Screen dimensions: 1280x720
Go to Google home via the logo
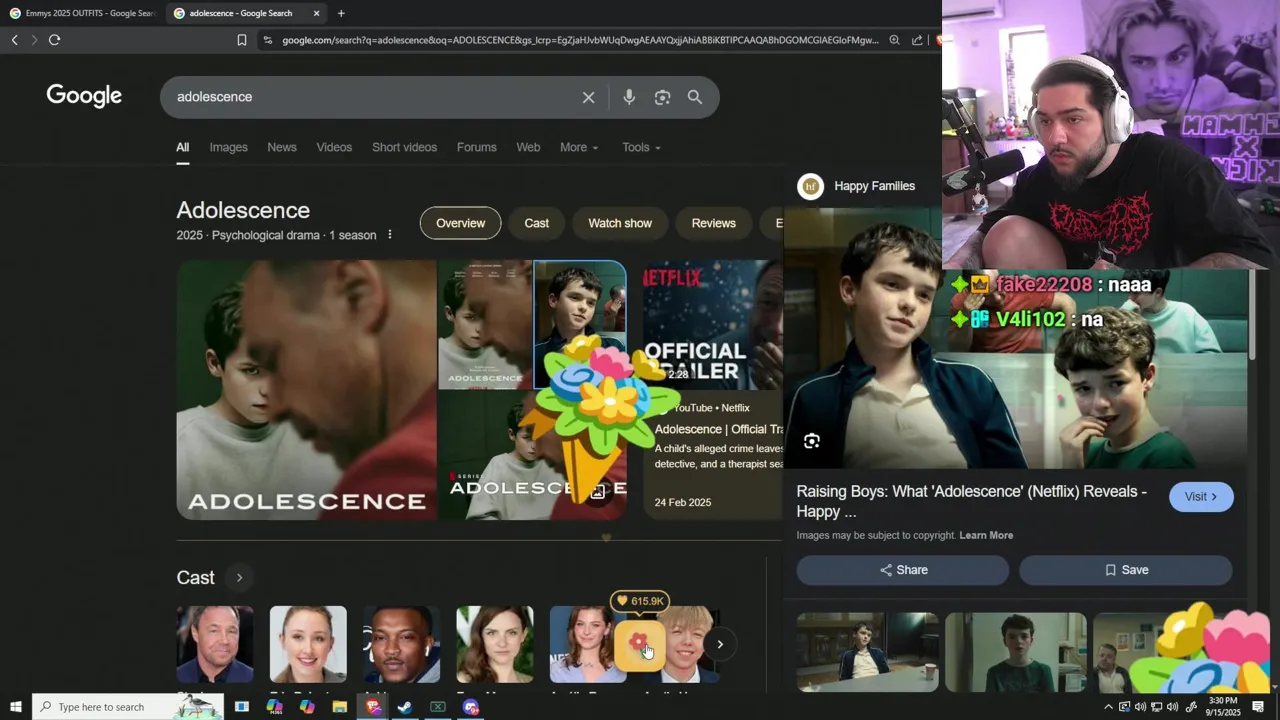point(84,96)
